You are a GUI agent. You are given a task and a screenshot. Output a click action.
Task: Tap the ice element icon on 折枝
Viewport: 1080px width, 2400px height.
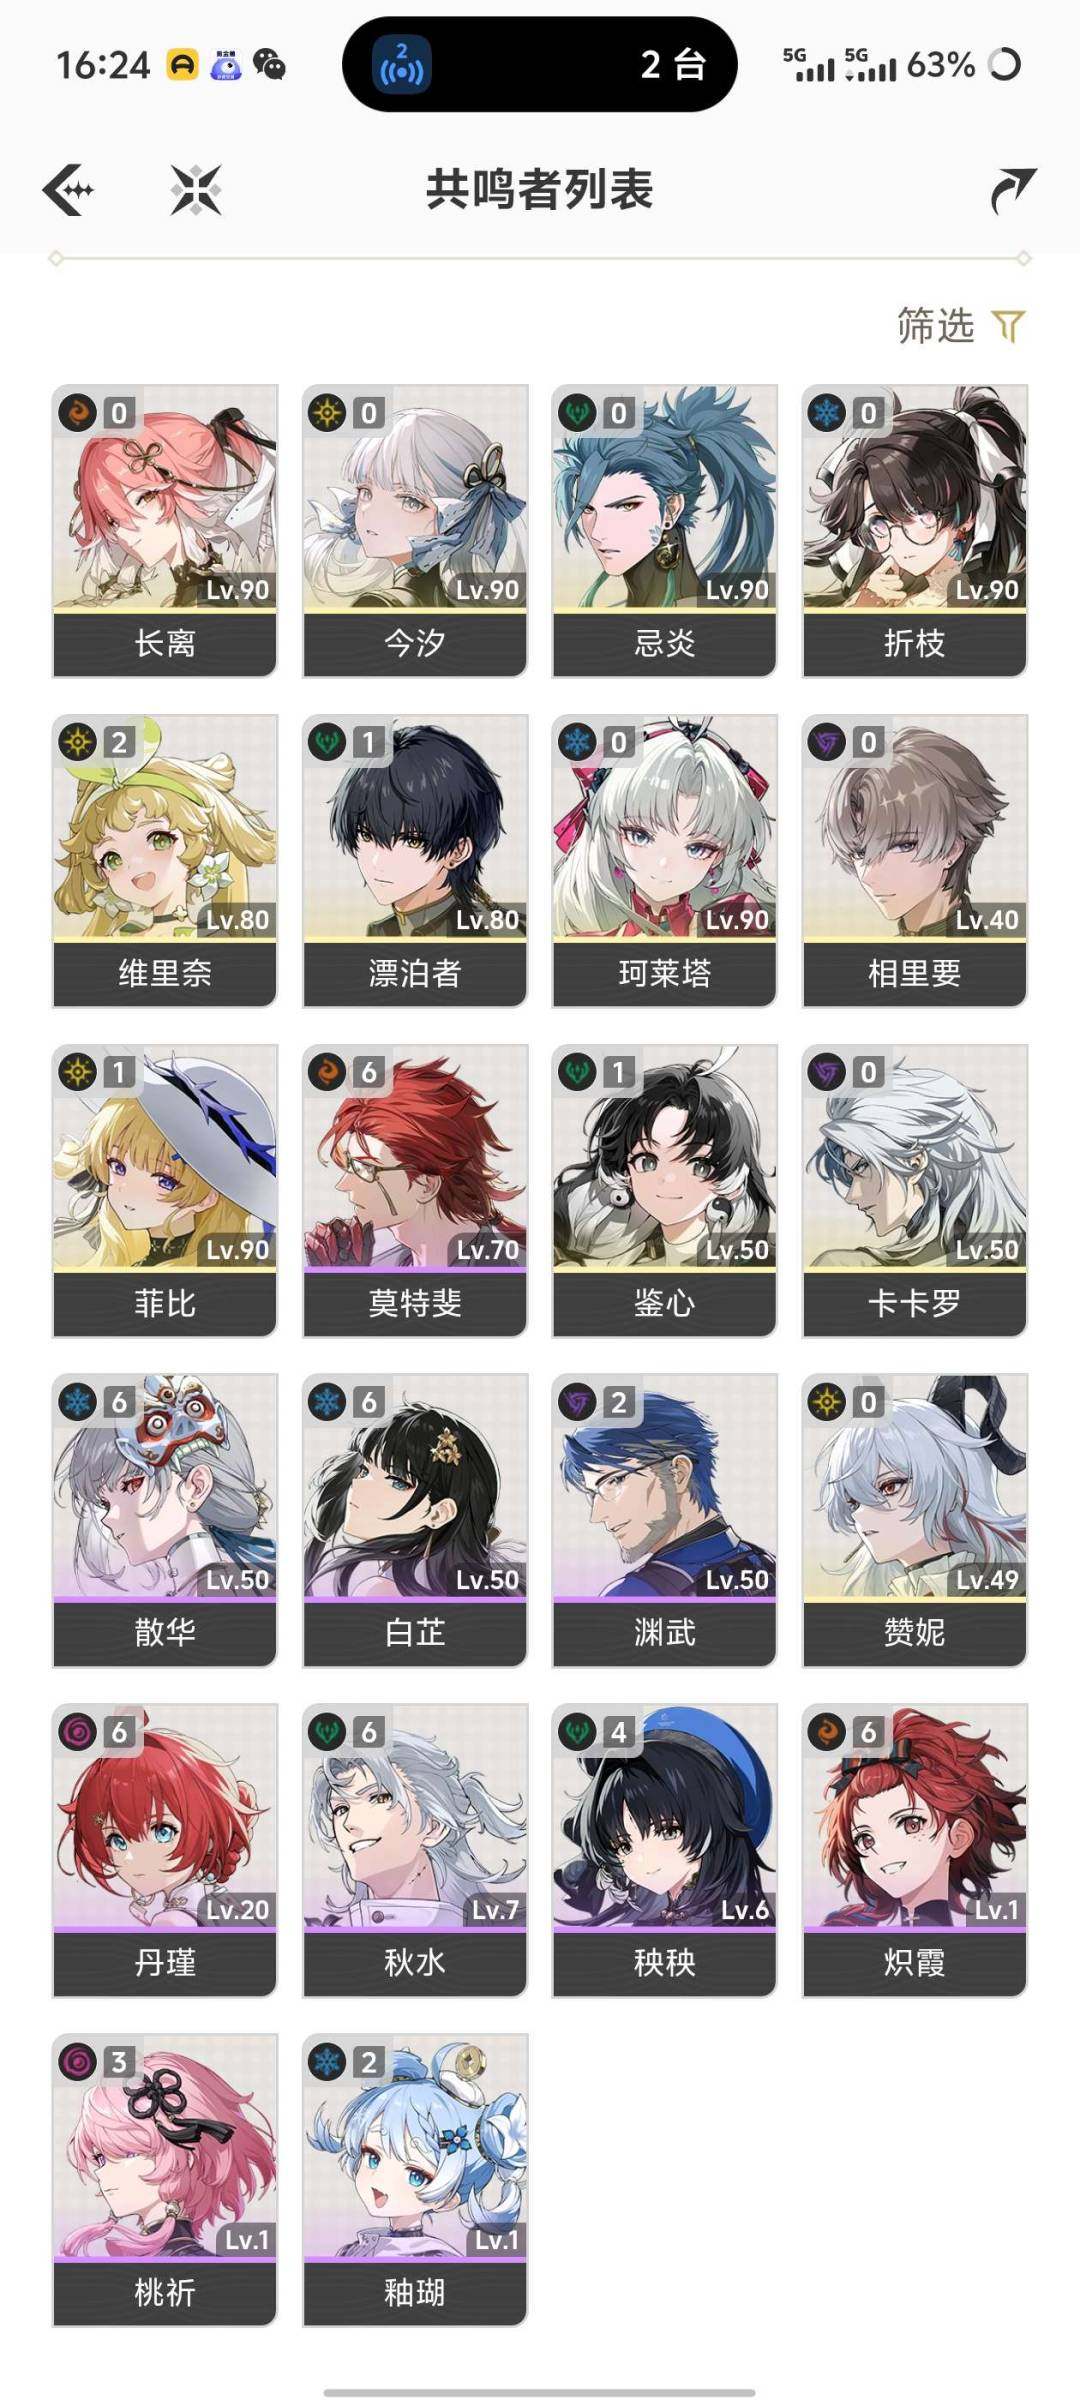(827, 412)
